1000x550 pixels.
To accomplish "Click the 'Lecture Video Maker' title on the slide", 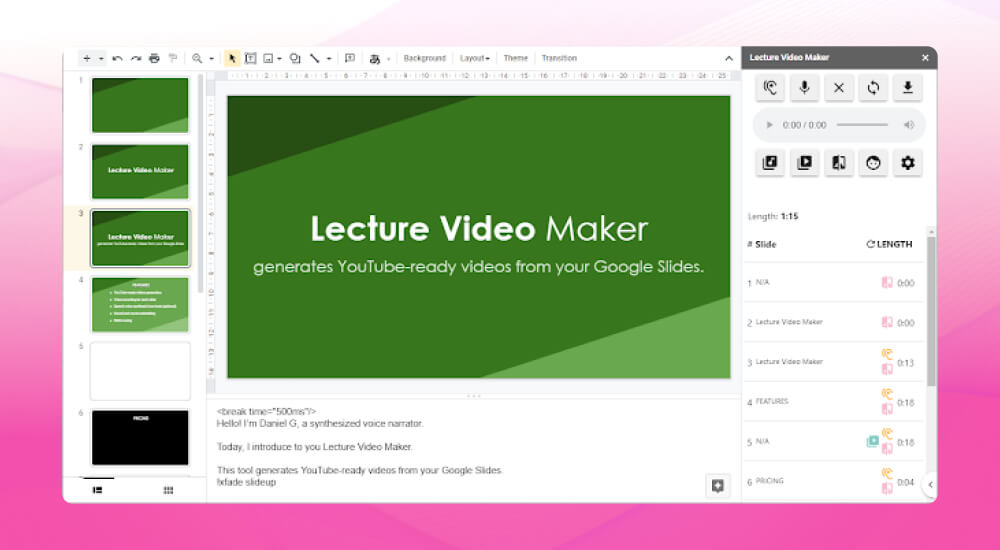I will pyautogui.click(x=479, y=229).
